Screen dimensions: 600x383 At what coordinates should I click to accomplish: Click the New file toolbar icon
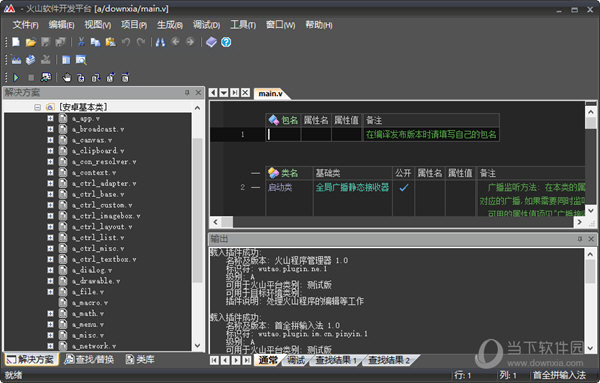click(16, 42)
